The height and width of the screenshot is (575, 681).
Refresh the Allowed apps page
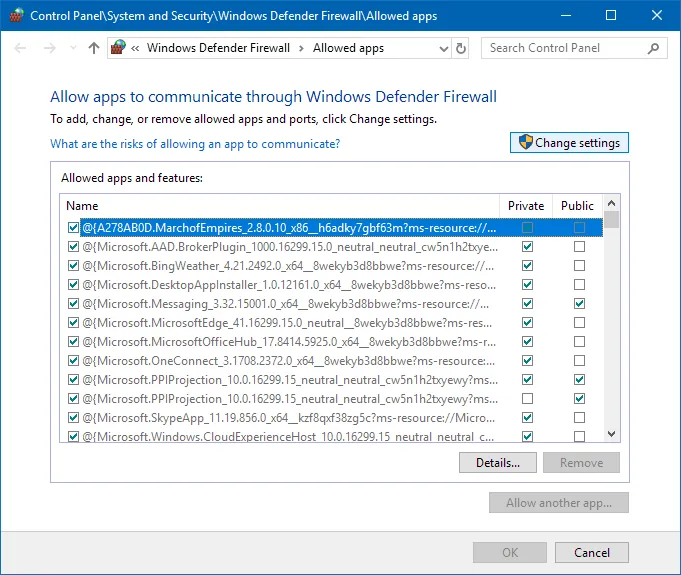tap(461, 48)
